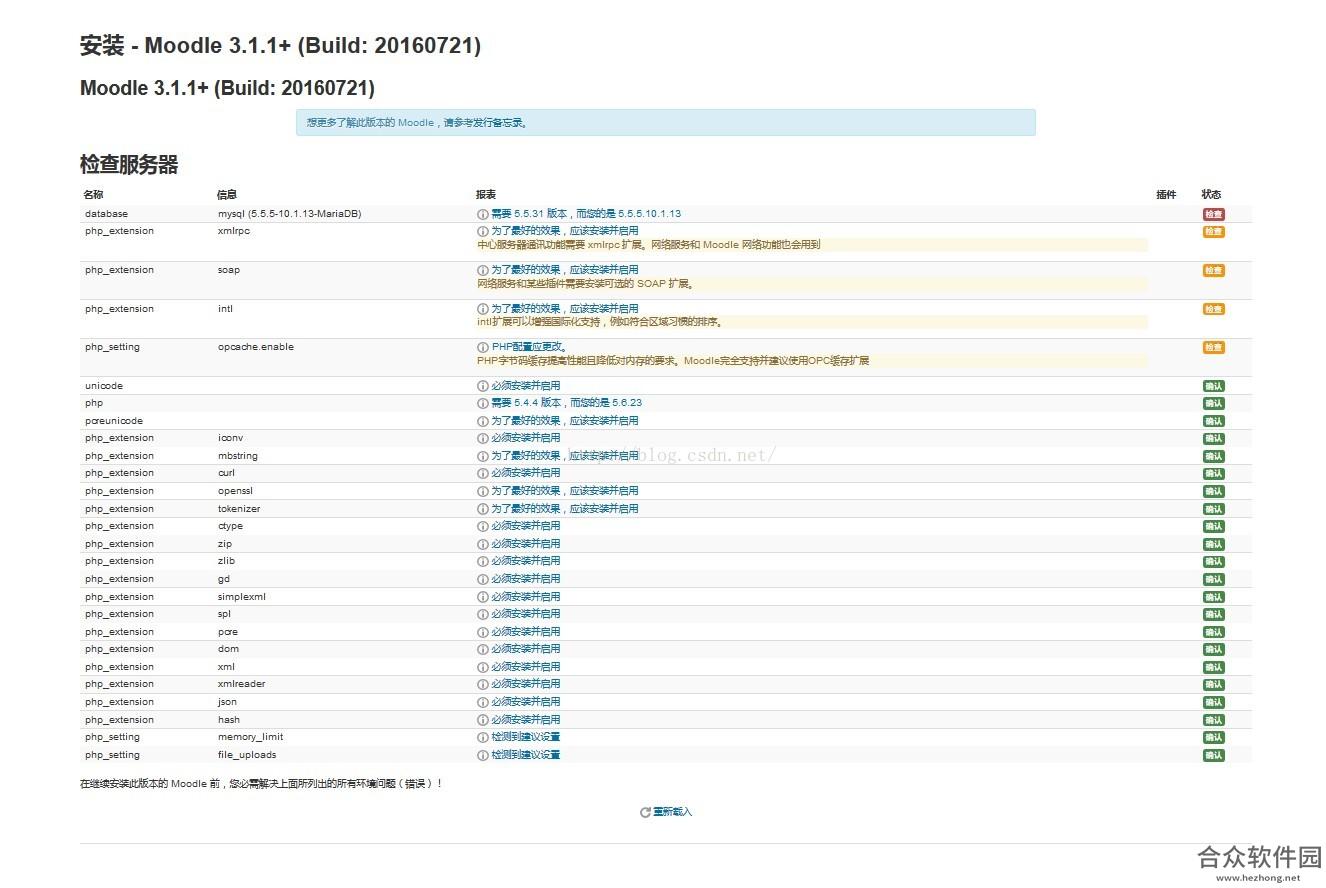This screenshot has height=888, width=1326.
Task: Click the orange status badge for opcache.enable
Action: [x=1213, y=347]
